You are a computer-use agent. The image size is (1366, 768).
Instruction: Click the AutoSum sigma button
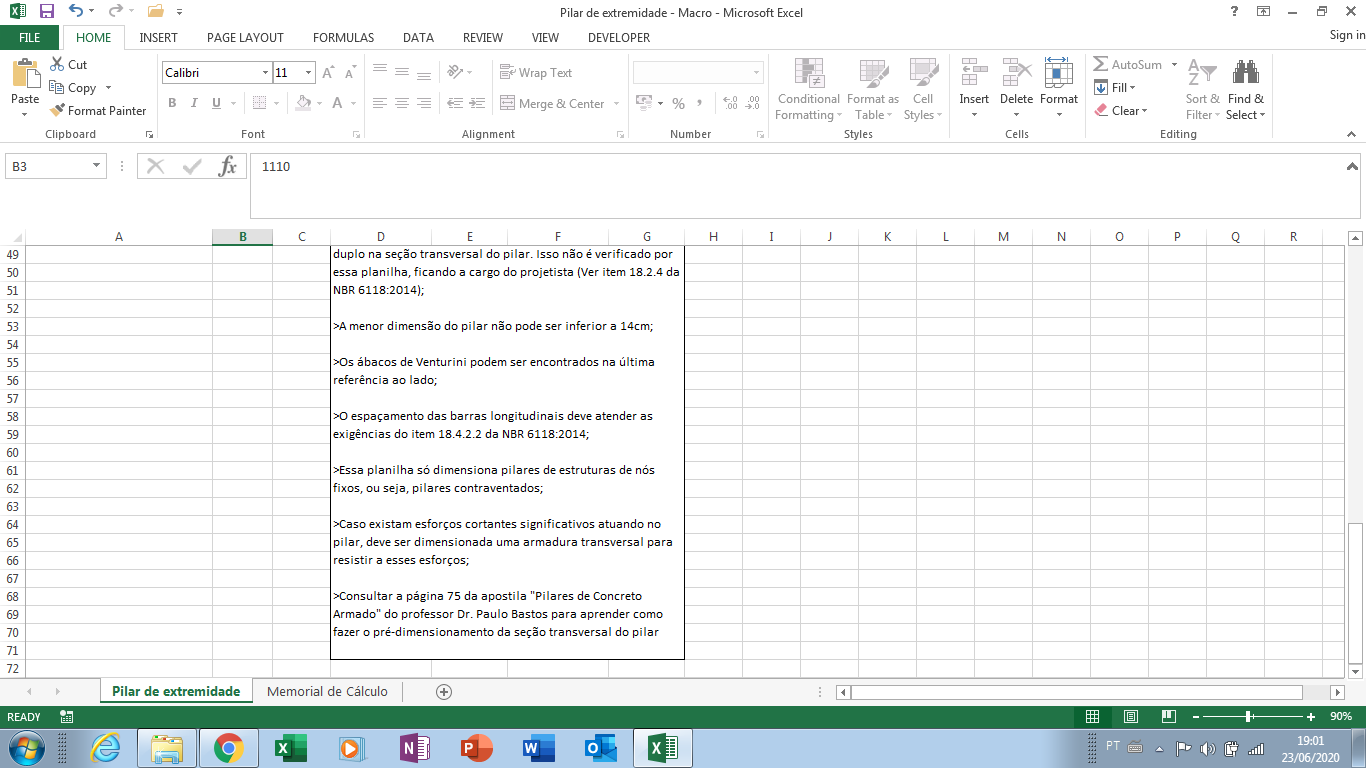click(1127, 64)
